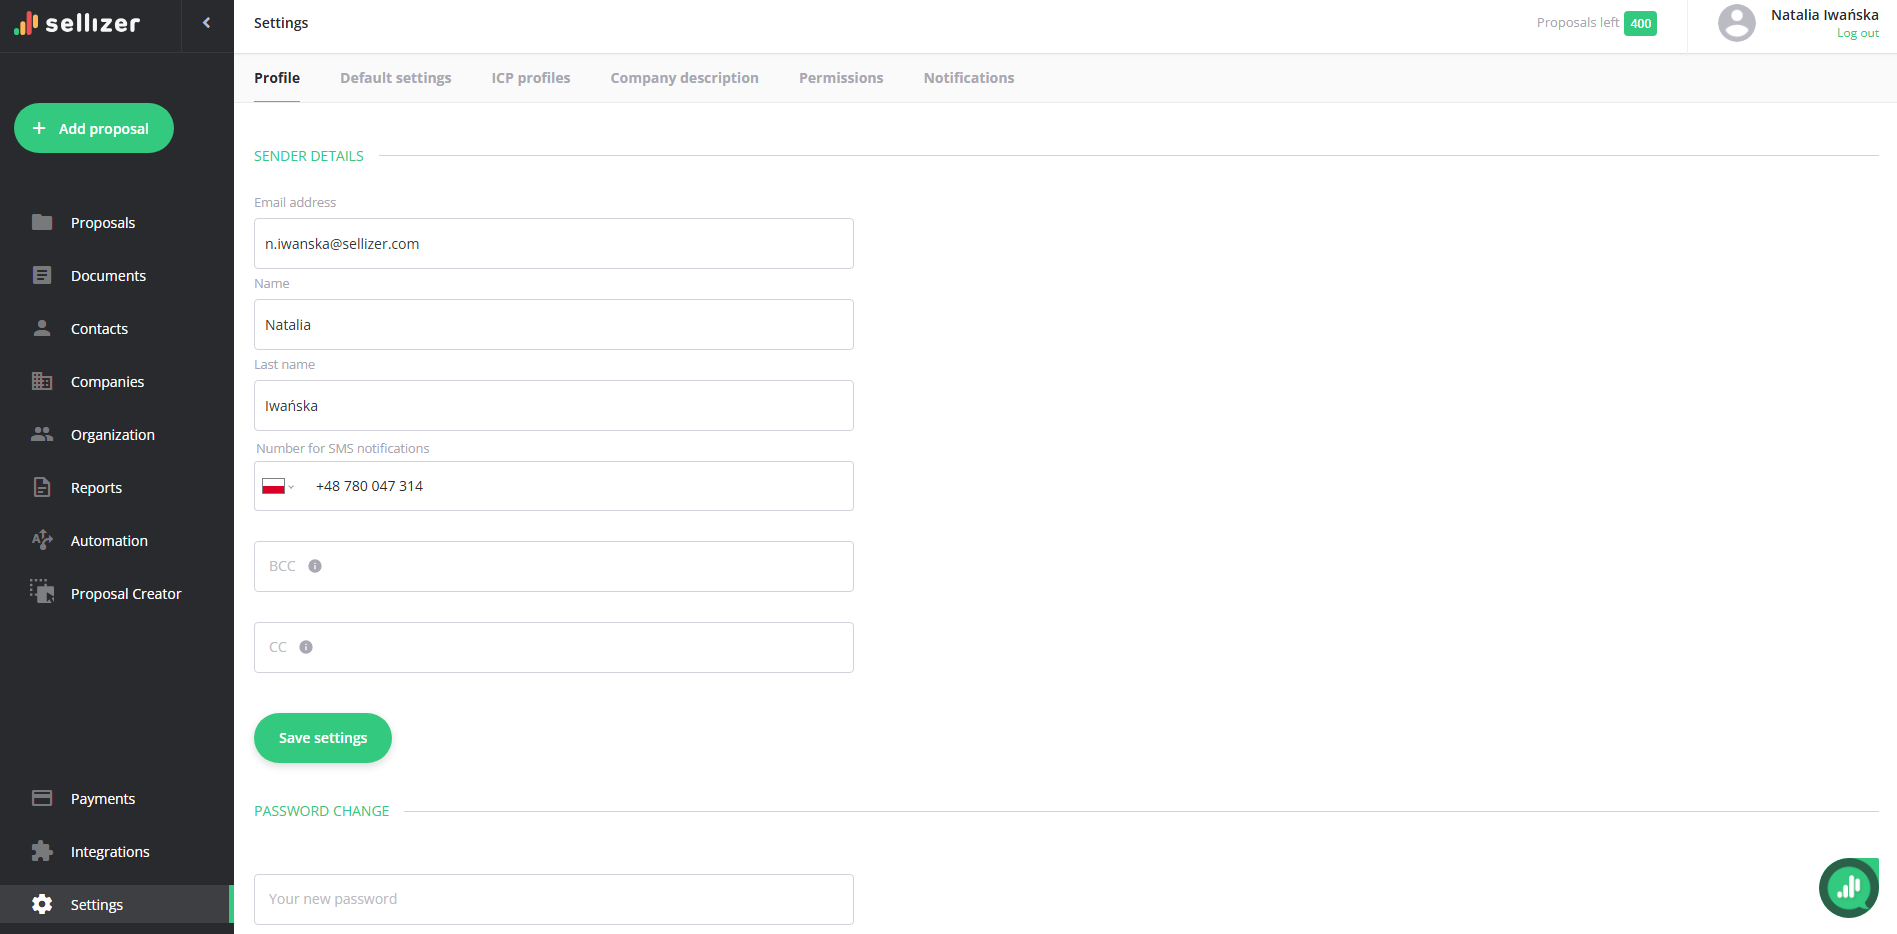Open the Sellizer chat widget
The image size is (1897, 934).
[x=1848, y=887]
